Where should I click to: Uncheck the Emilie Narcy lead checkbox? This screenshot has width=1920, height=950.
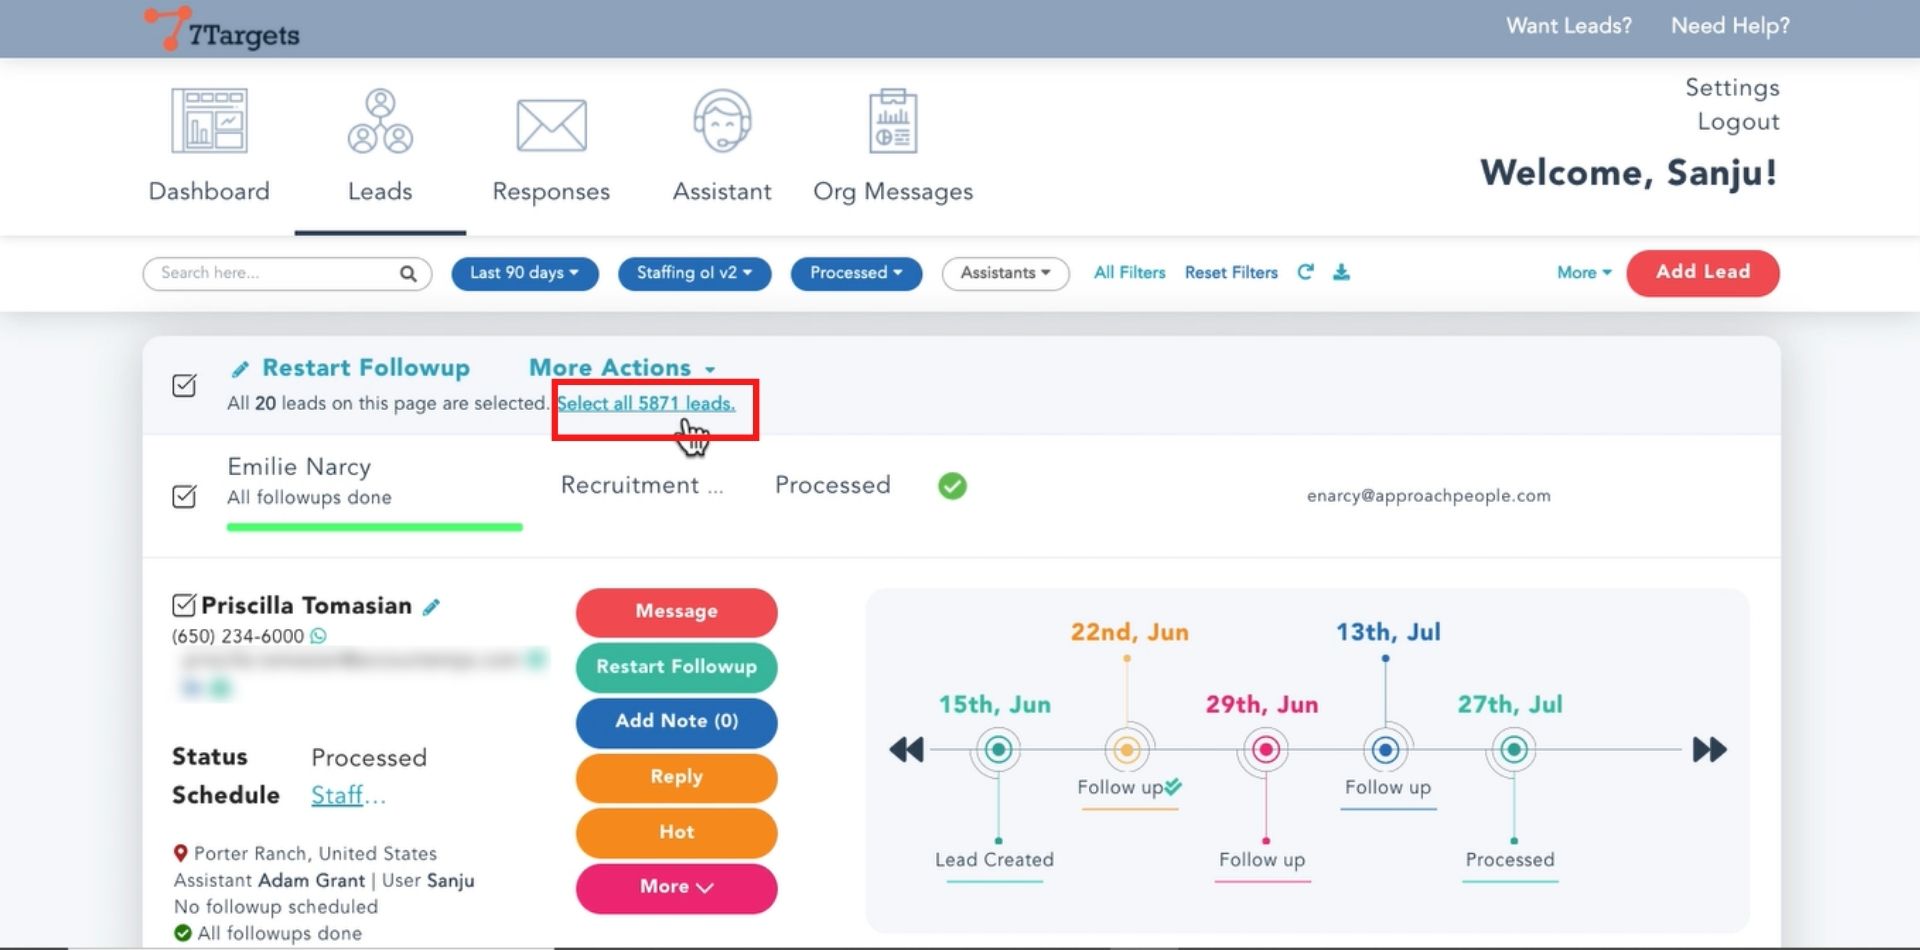[x=184, y=496]
